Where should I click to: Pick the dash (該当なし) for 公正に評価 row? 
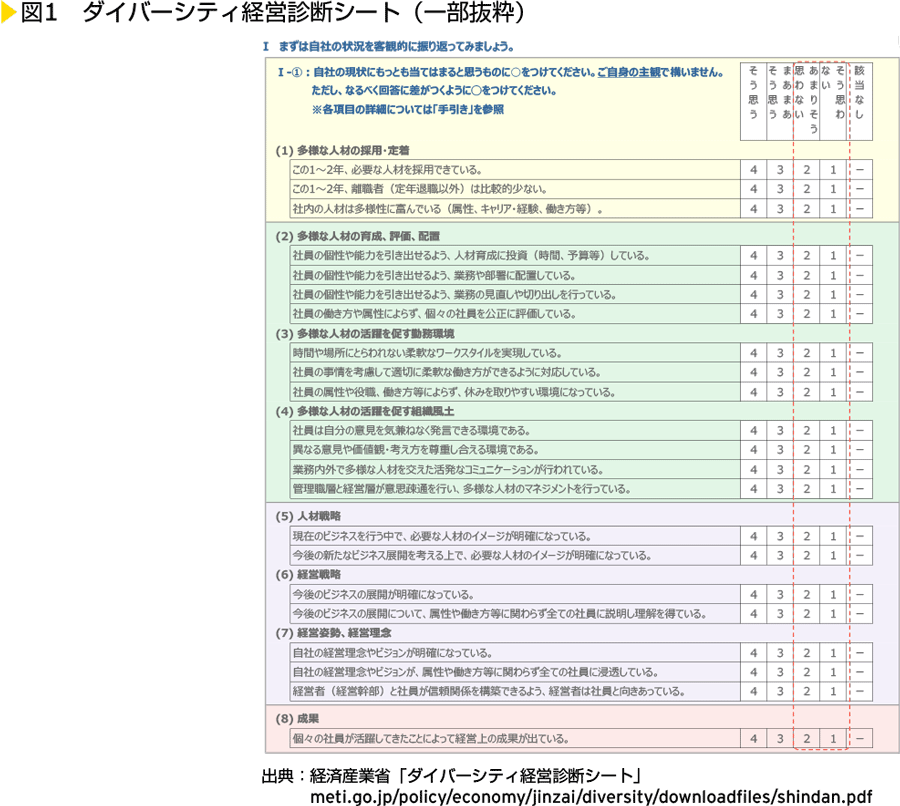[859, 314]
